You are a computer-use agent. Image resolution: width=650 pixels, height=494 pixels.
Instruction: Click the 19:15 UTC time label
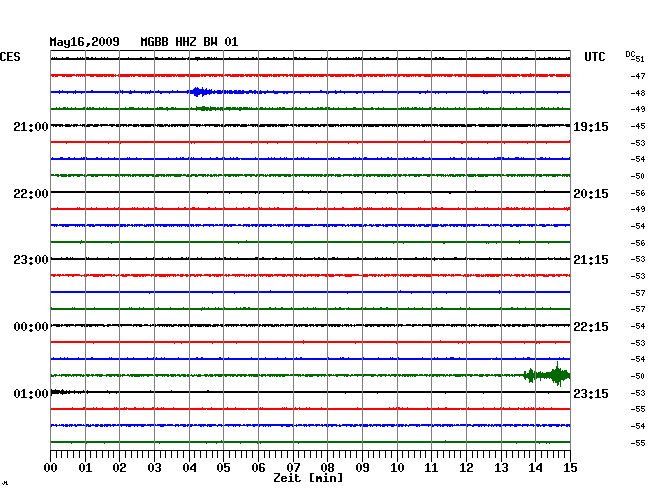point(591,126)
